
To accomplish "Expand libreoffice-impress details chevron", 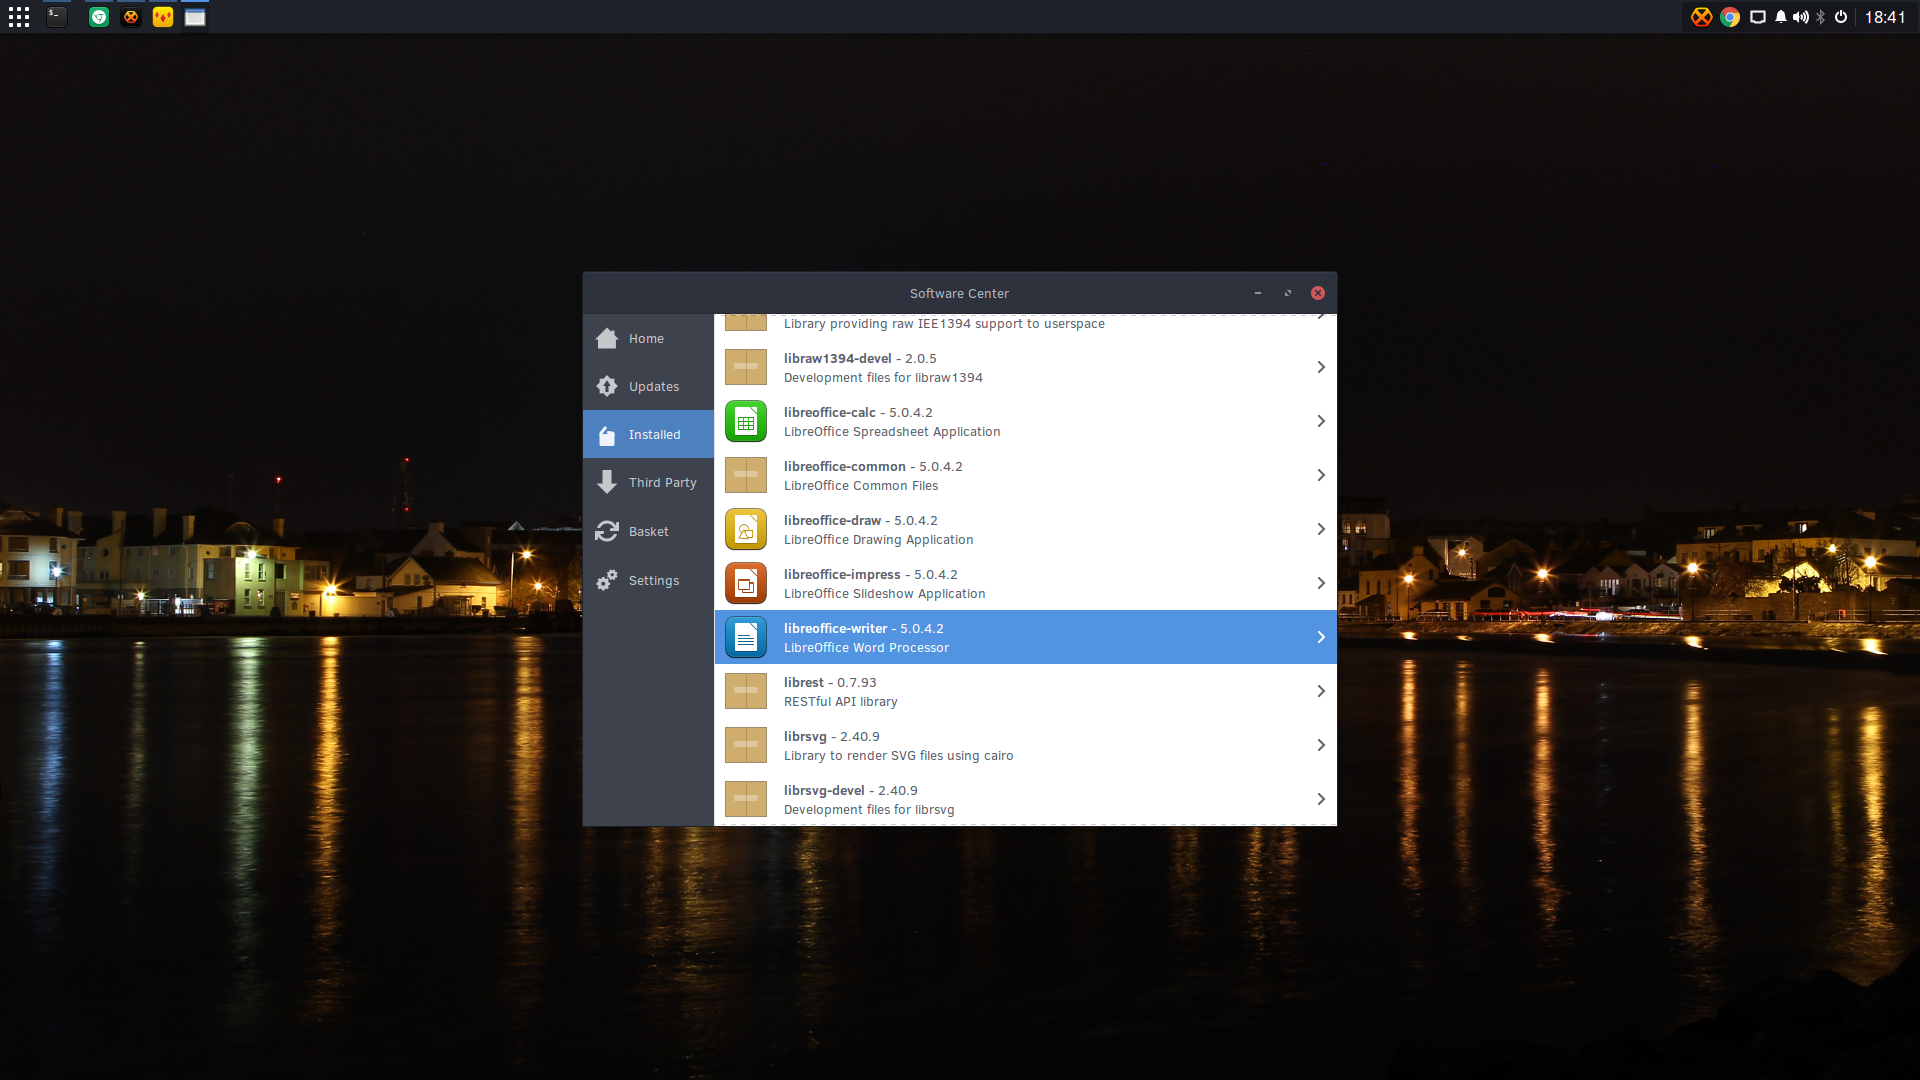I will 1321,583.
